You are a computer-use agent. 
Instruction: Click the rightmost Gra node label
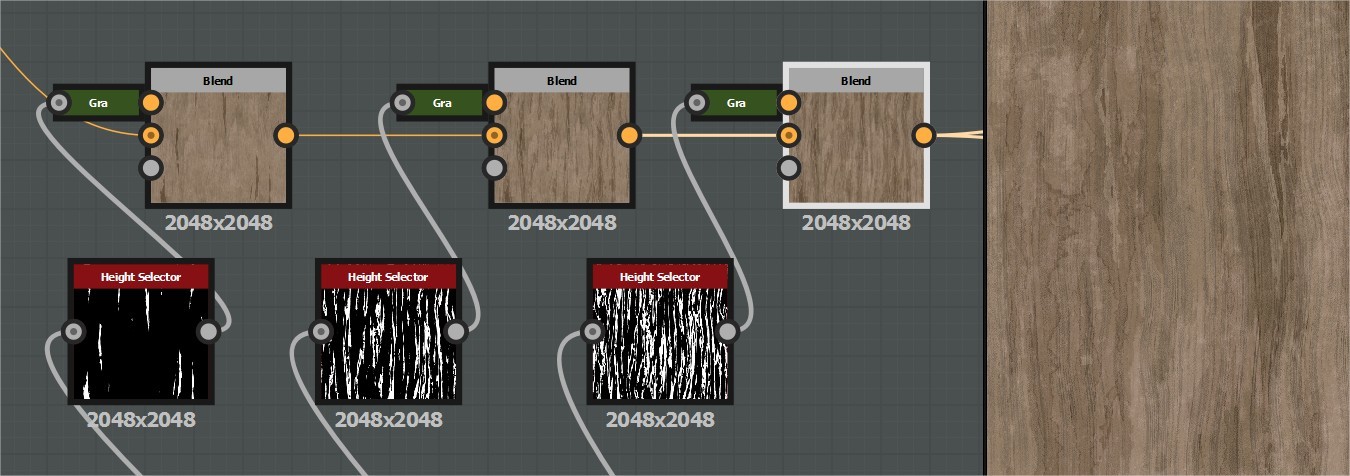coord(736,102)
